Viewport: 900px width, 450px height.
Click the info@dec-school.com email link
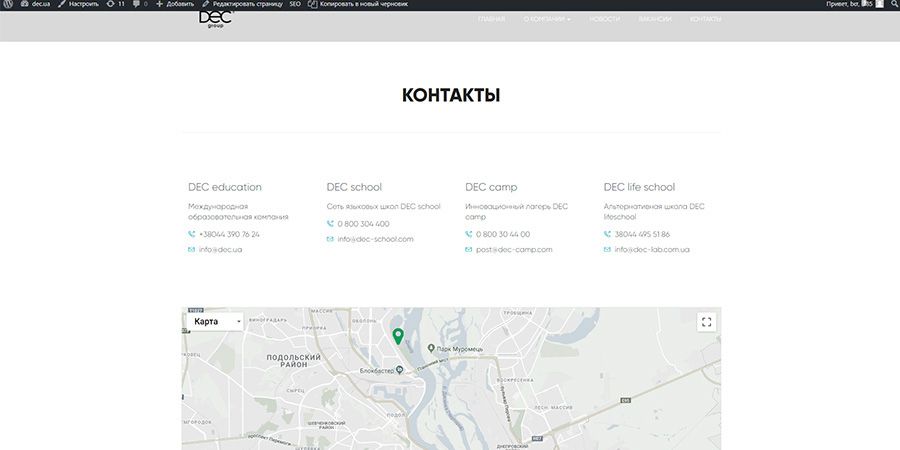coord(375,239)
